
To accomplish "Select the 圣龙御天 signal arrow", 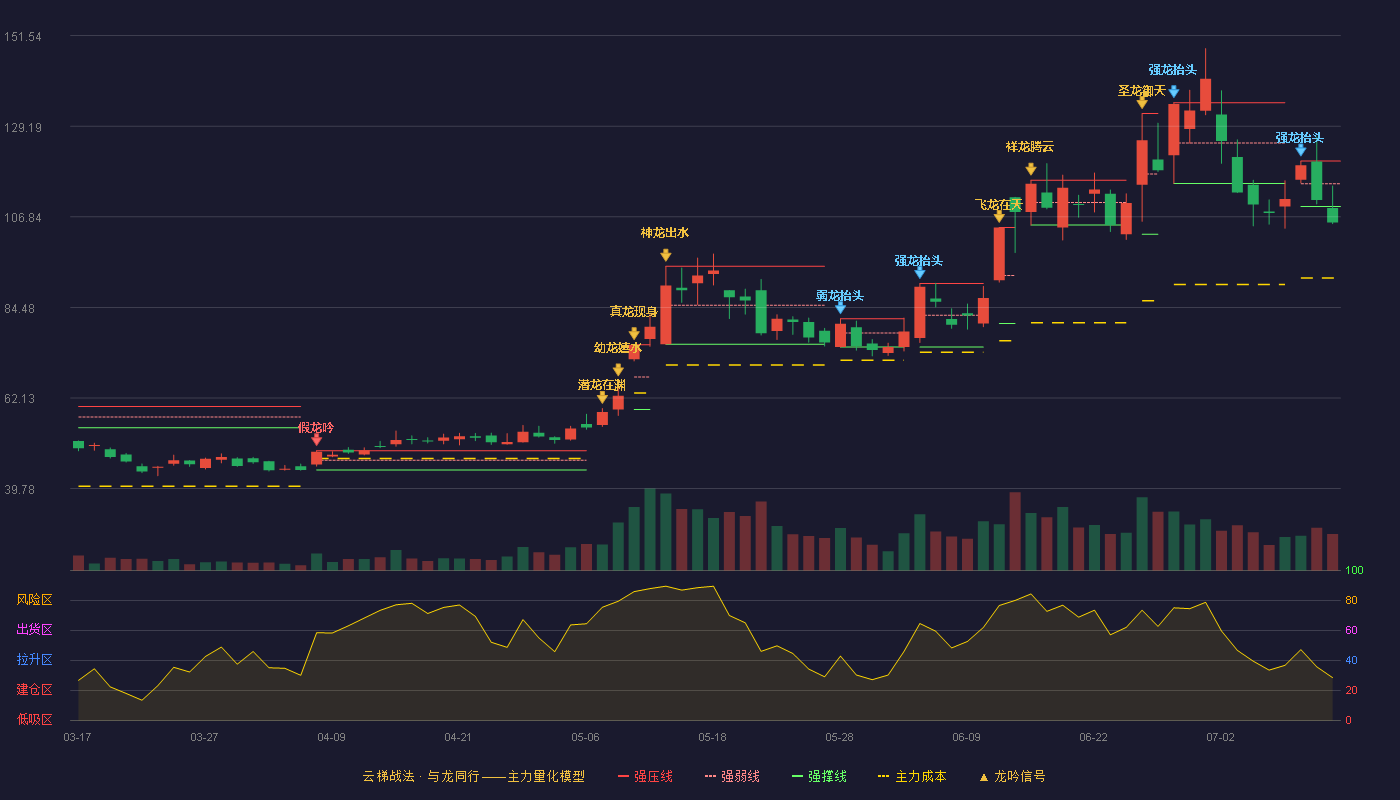I will tap(1142, 102).
